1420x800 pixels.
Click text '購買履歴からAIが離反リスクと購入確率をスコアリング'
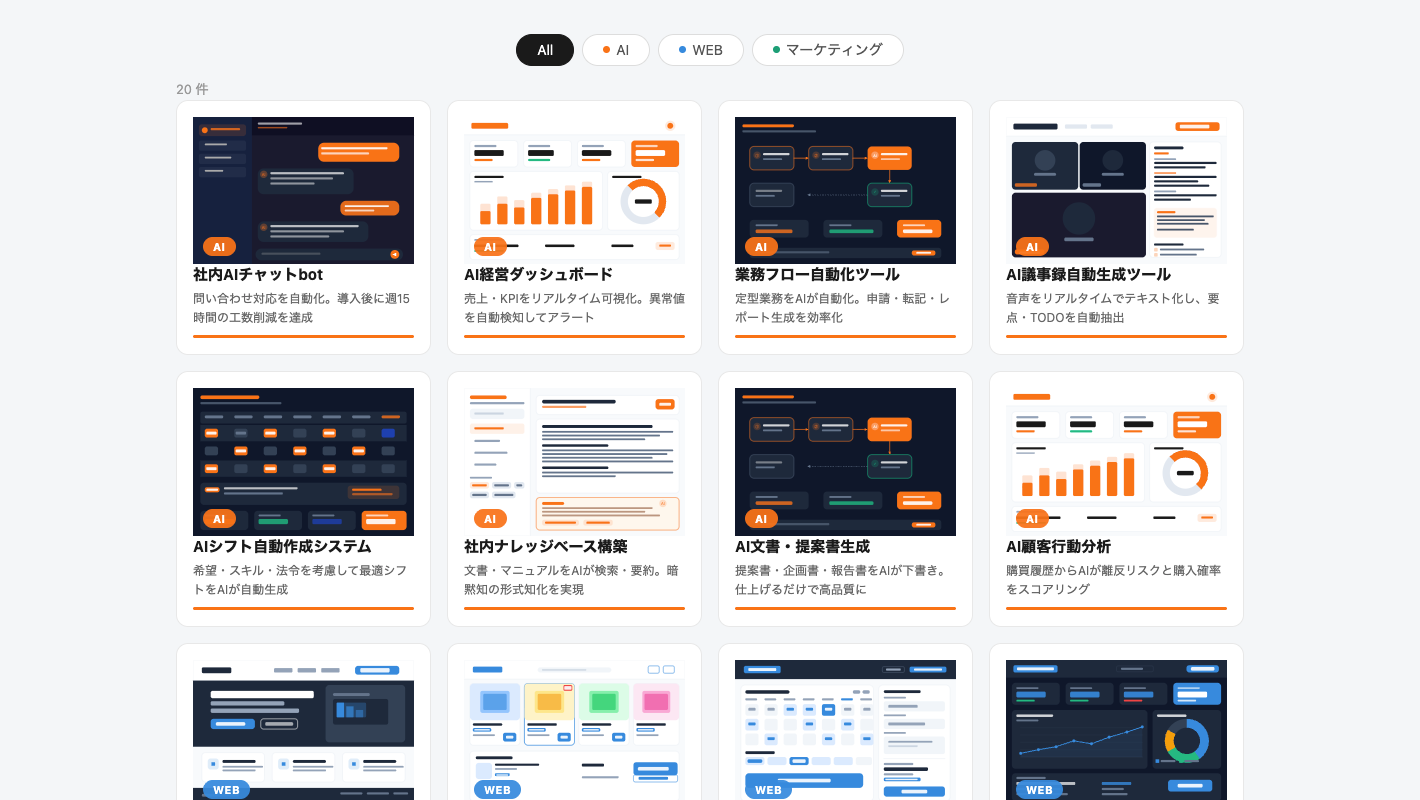(x=1114, y=580)
